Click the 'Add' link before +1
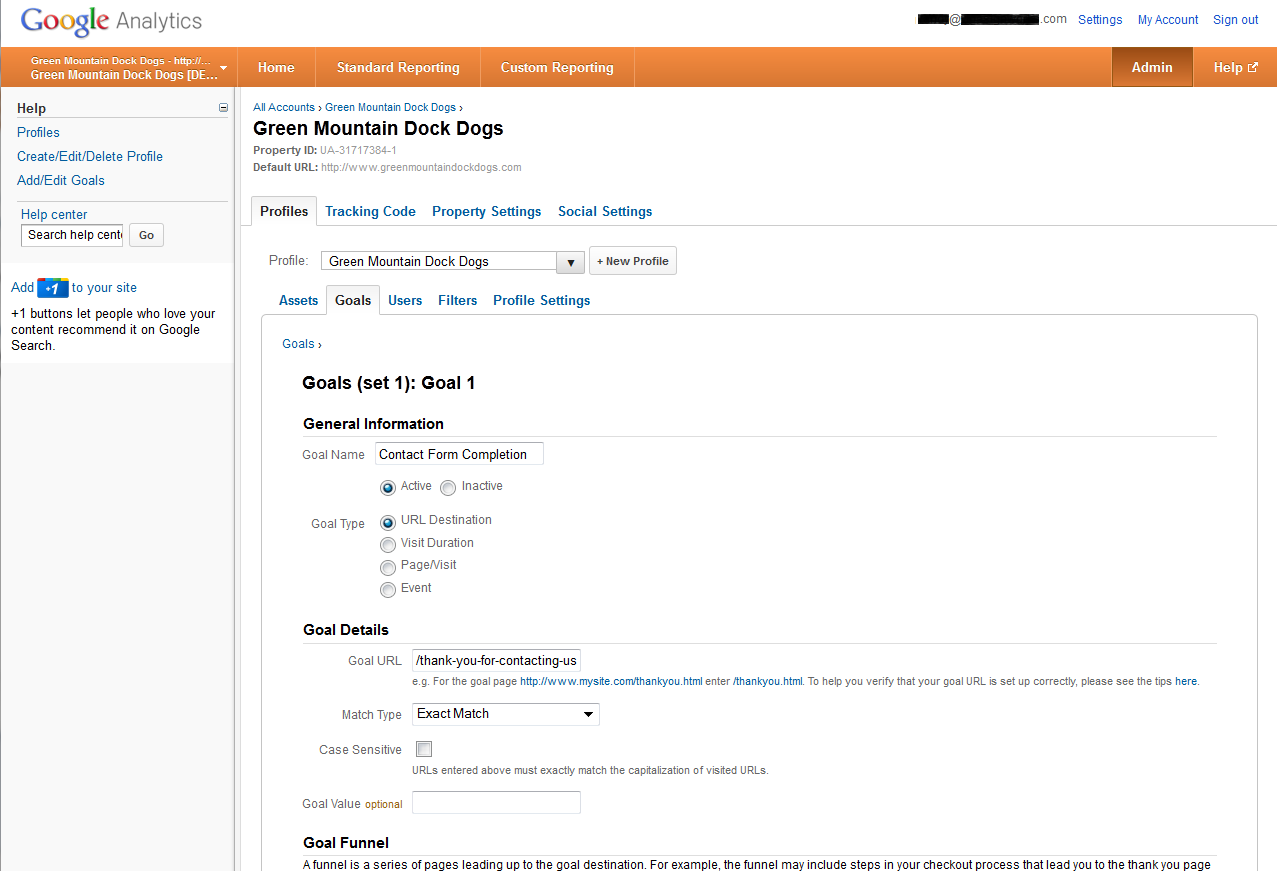The height and width of the screenshot is (871, 1277). point(22,288)
